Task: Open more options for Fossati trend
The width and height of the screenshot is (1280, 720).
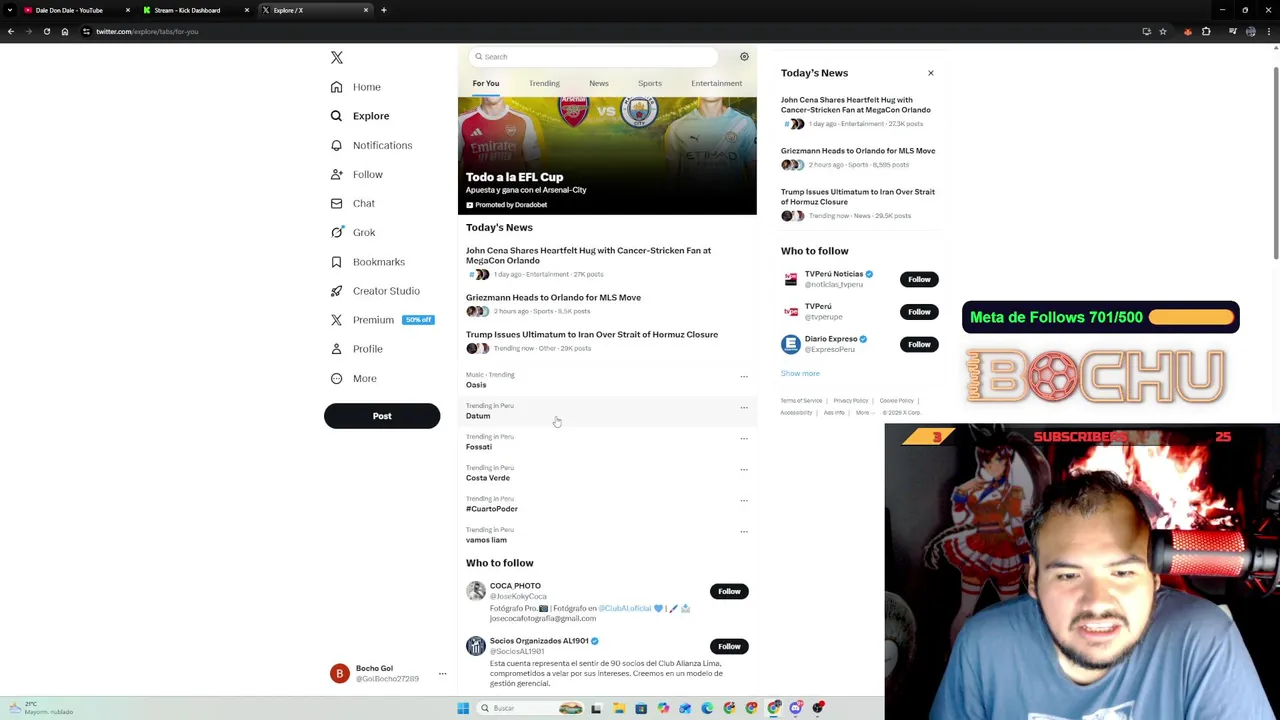Action: click(744, 439)
